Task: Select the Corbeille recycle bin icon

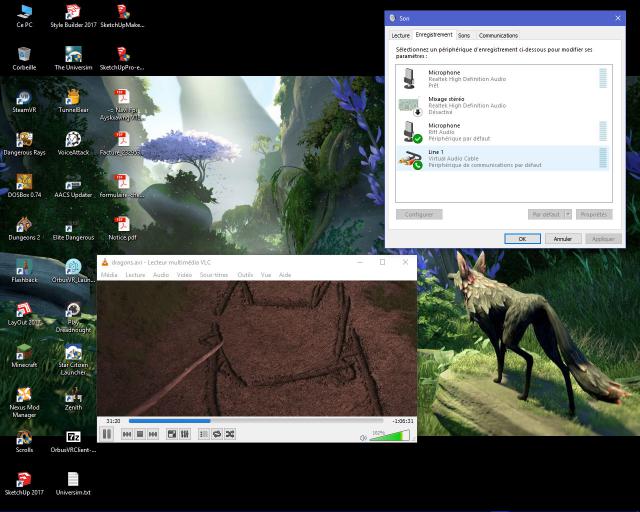Action: (24, 59)
